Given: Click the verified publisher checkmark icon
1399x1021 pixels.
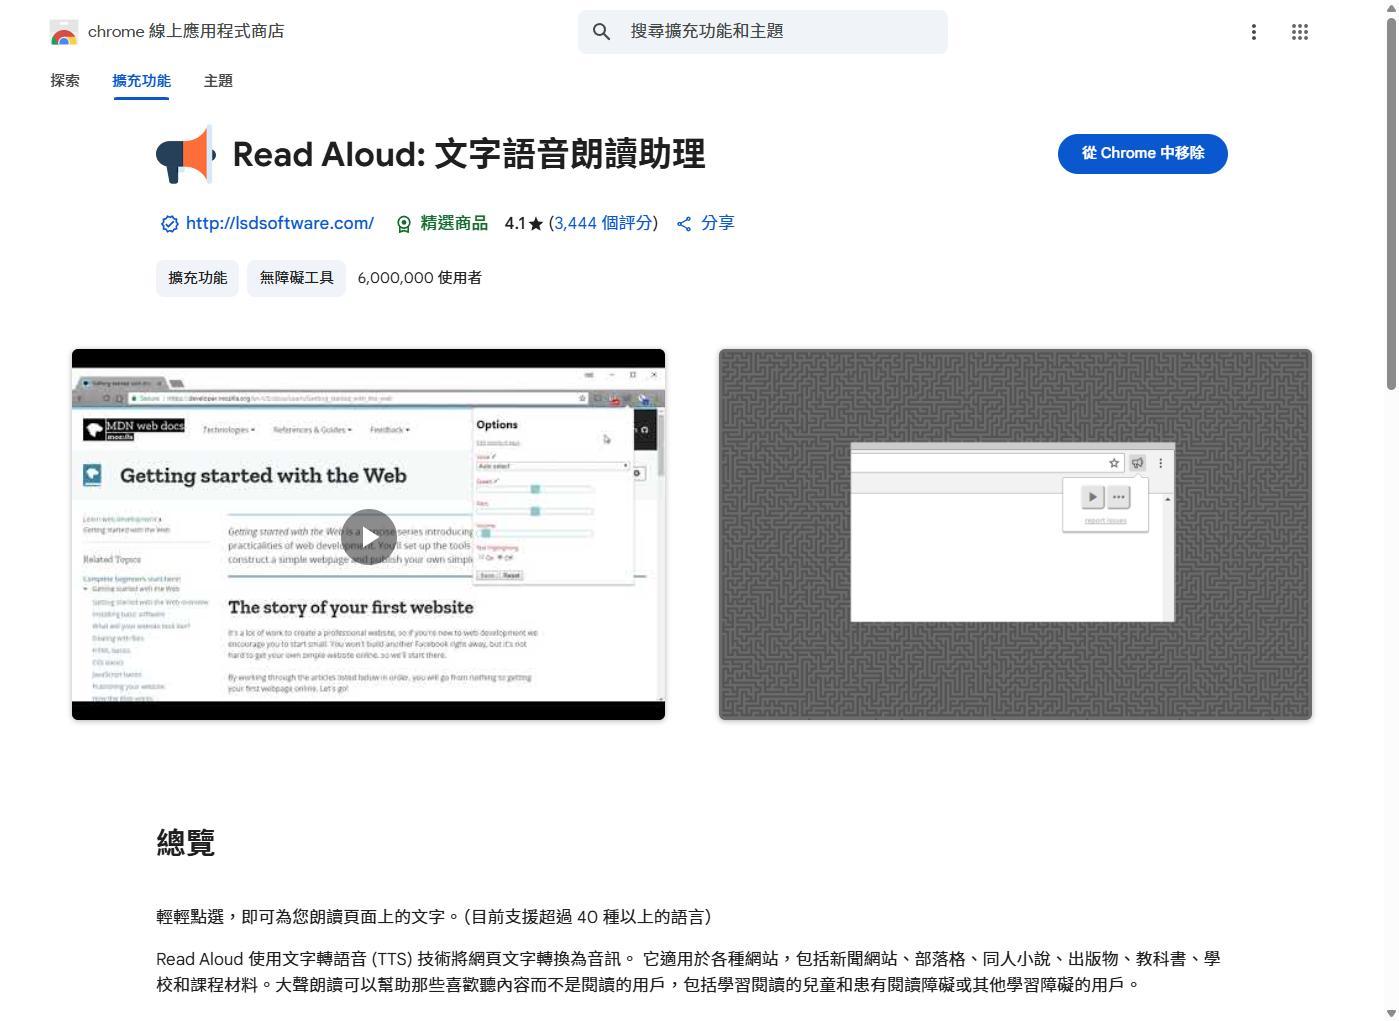Looking at the screenshot, I should pyautogui.click(x=169, y=223).
